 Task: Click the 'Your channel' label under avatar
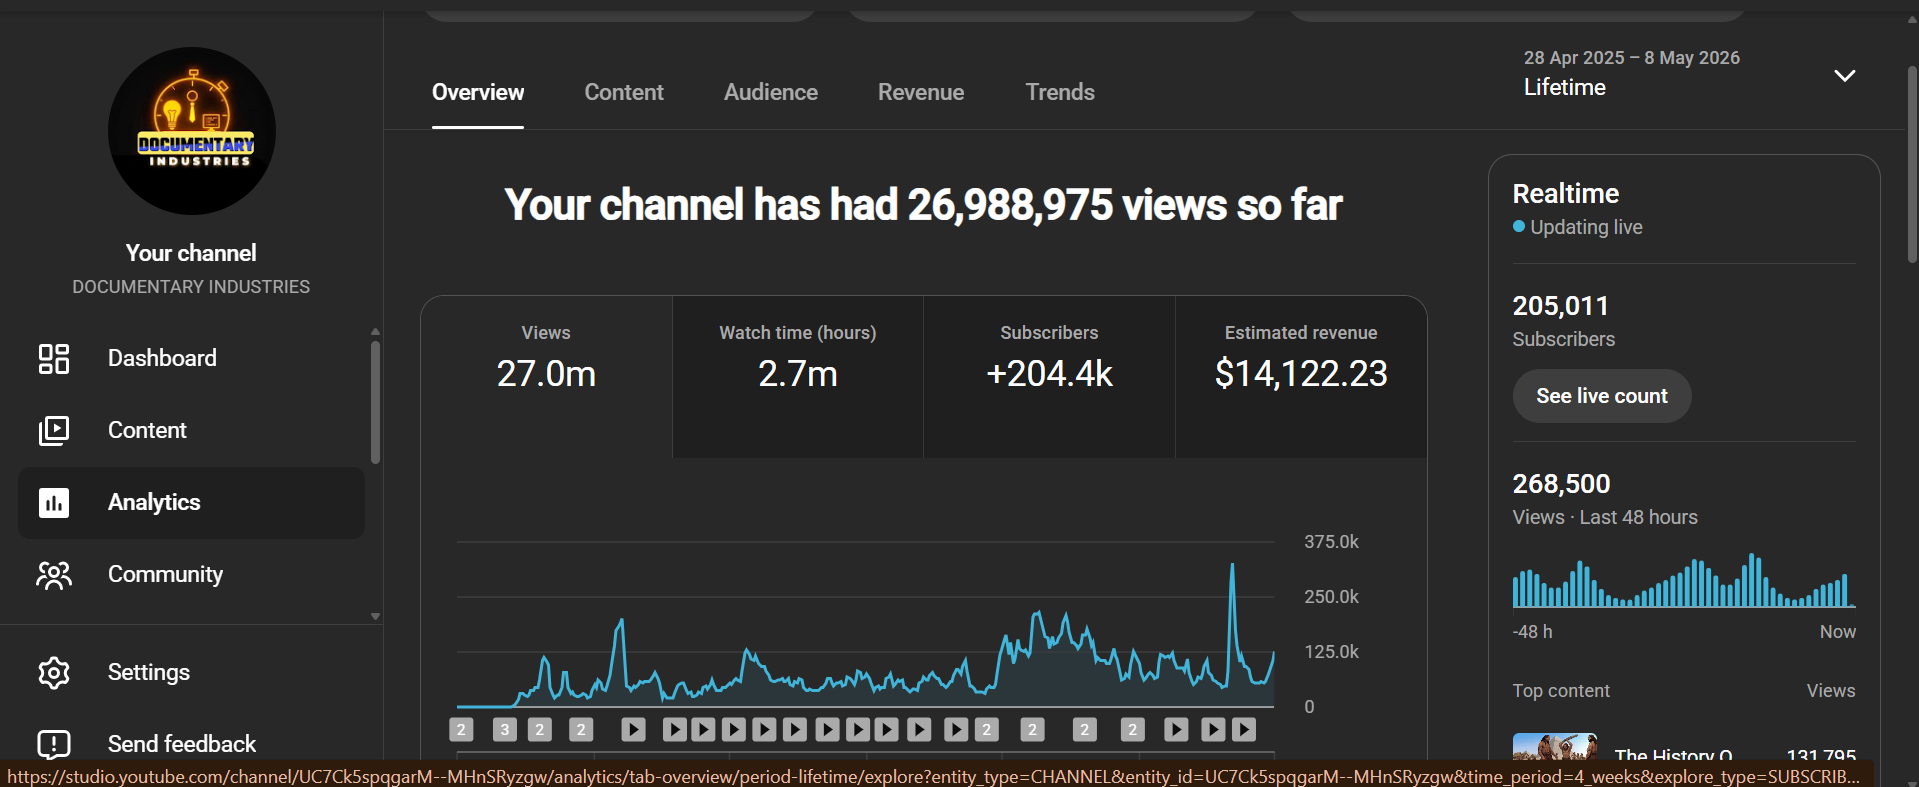[191, 253]
